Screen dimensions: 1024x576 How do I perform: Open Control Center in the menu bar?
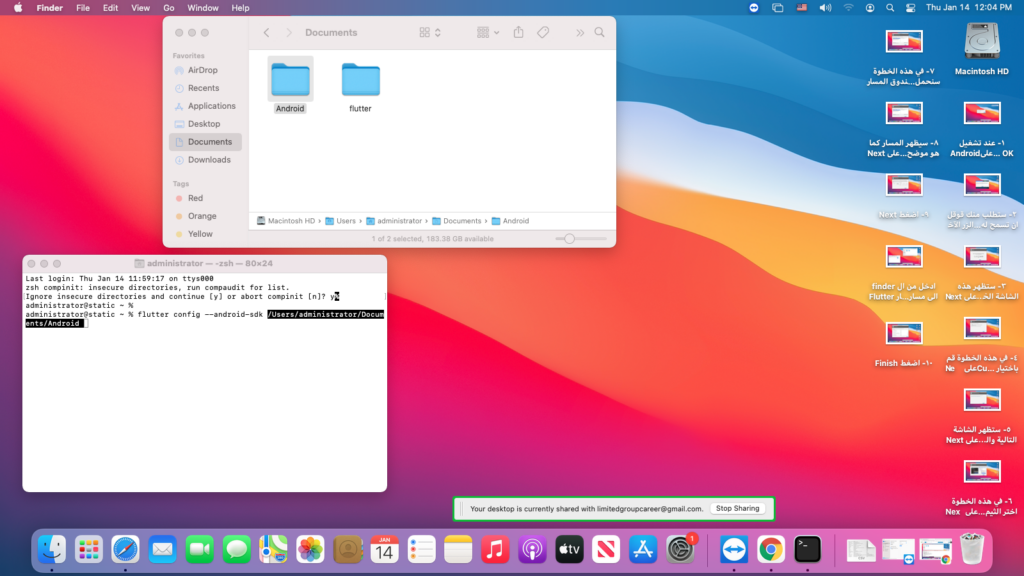coord(910,8)
